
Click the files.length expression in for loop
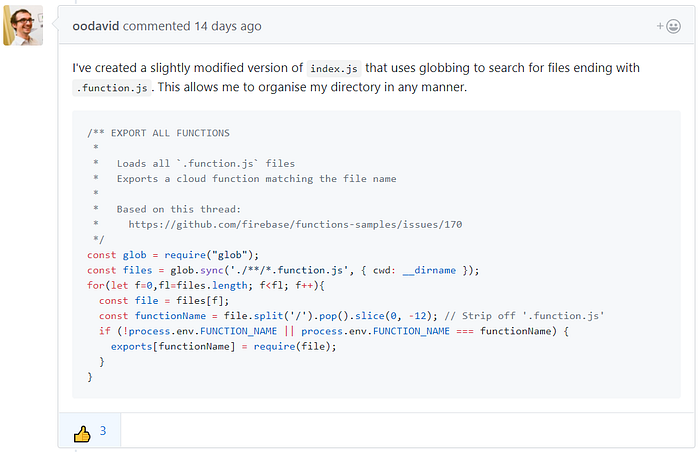pos(212,285)
